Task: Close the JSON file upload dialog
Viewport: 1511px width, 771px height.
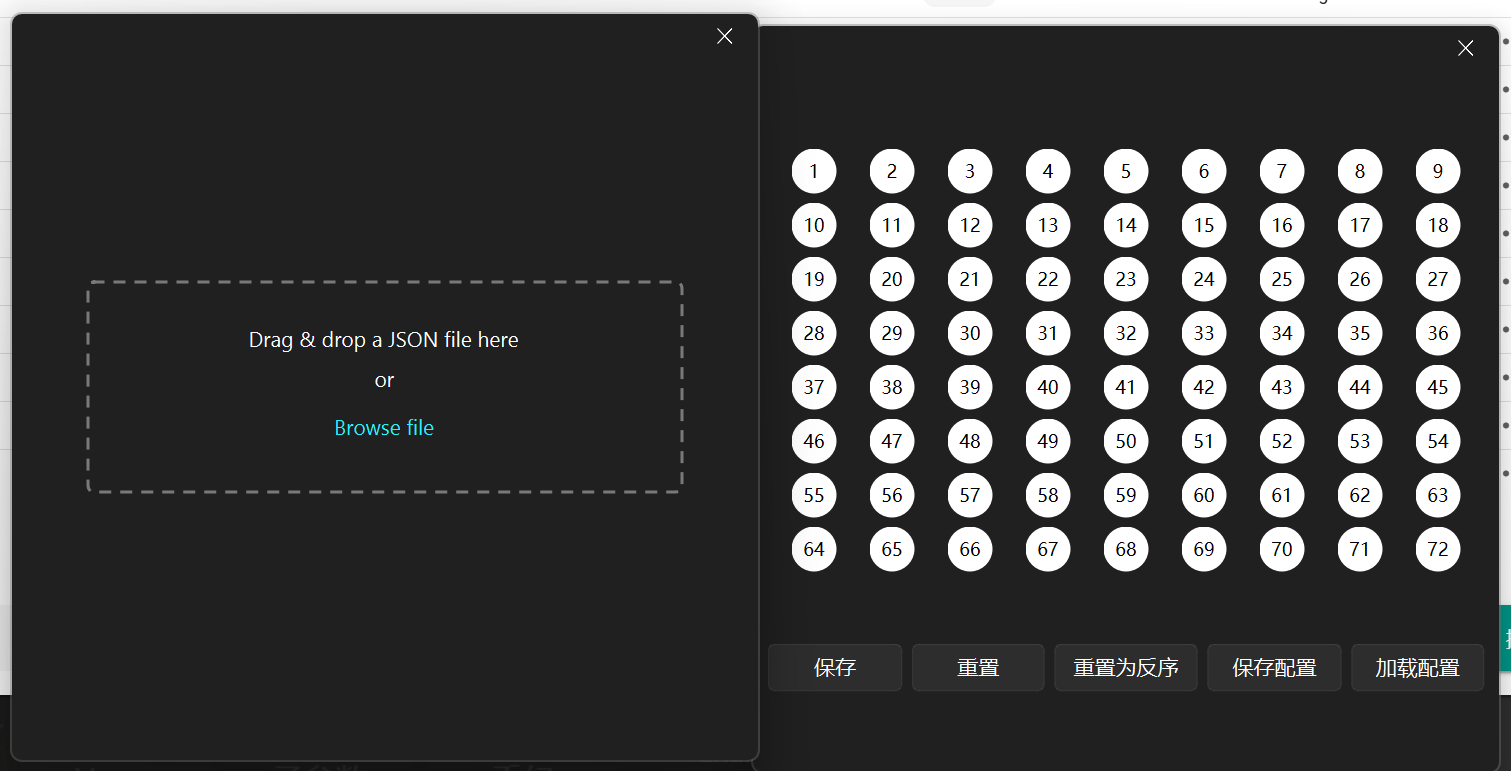Action: [725, 36]
